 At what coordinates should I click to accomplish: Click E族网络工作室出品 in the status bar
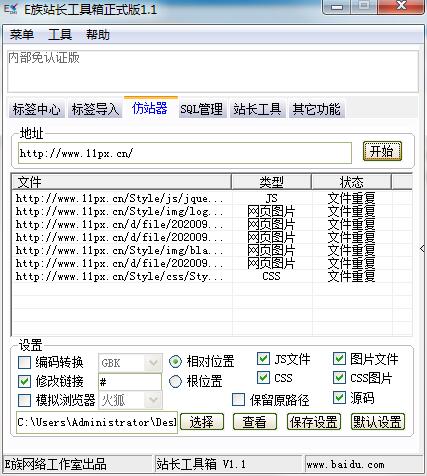pos(55,464)
